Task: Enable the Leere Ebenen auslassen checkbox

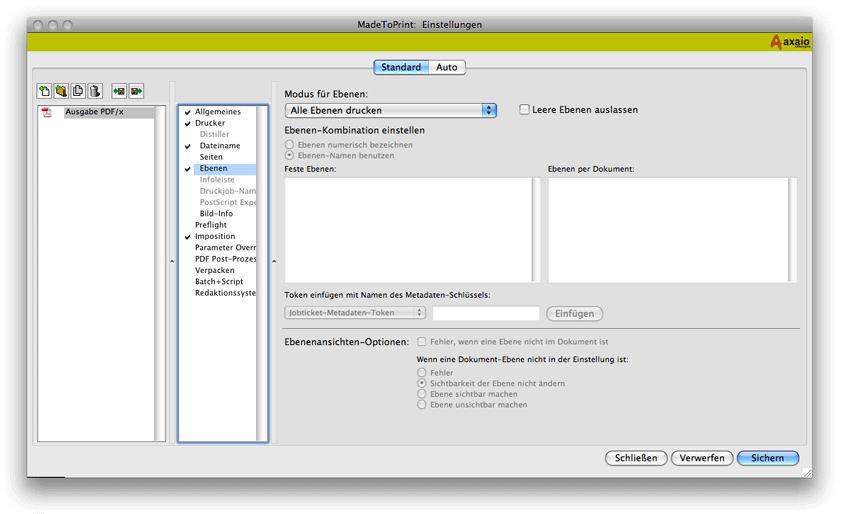Action: [524, 110]
